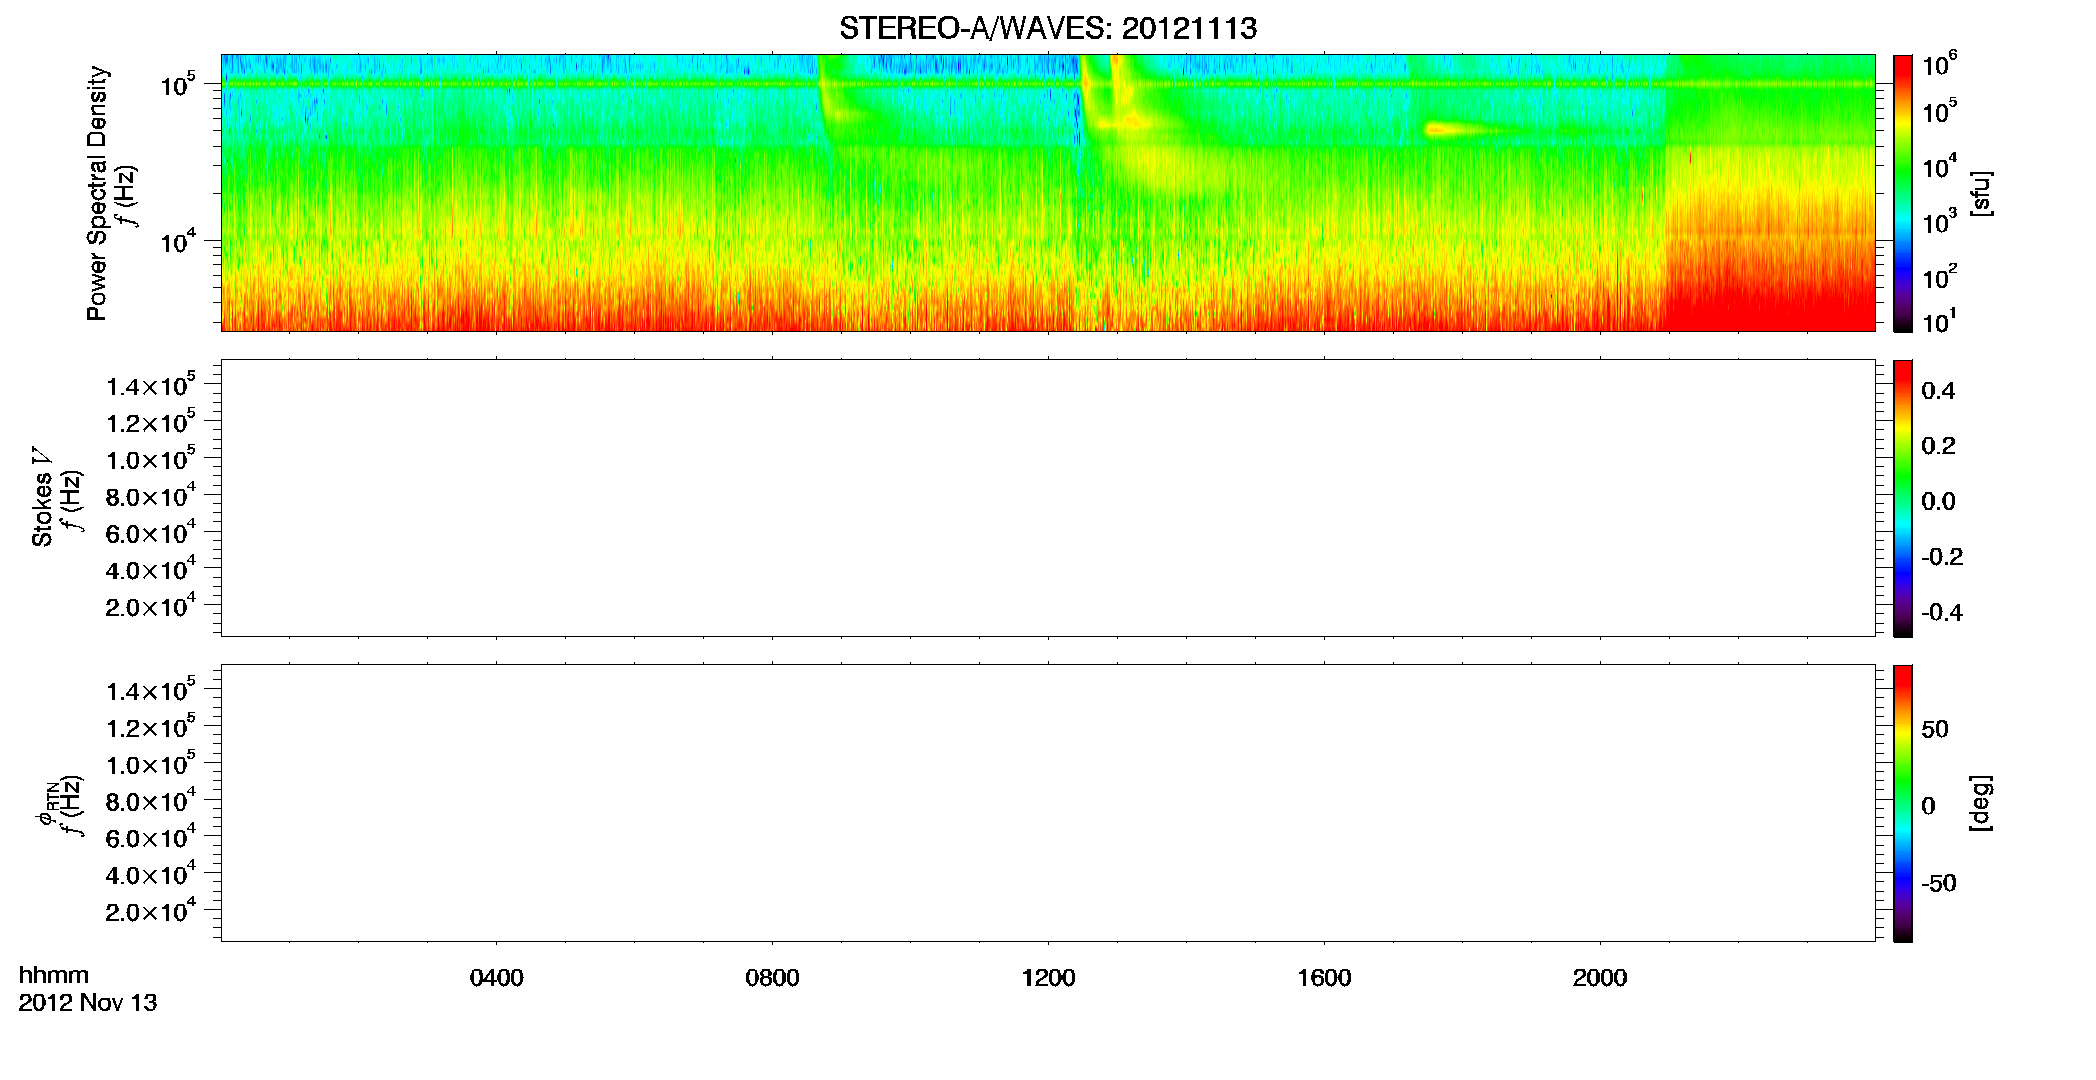Click the hhmm time format label

coord(54,975)
